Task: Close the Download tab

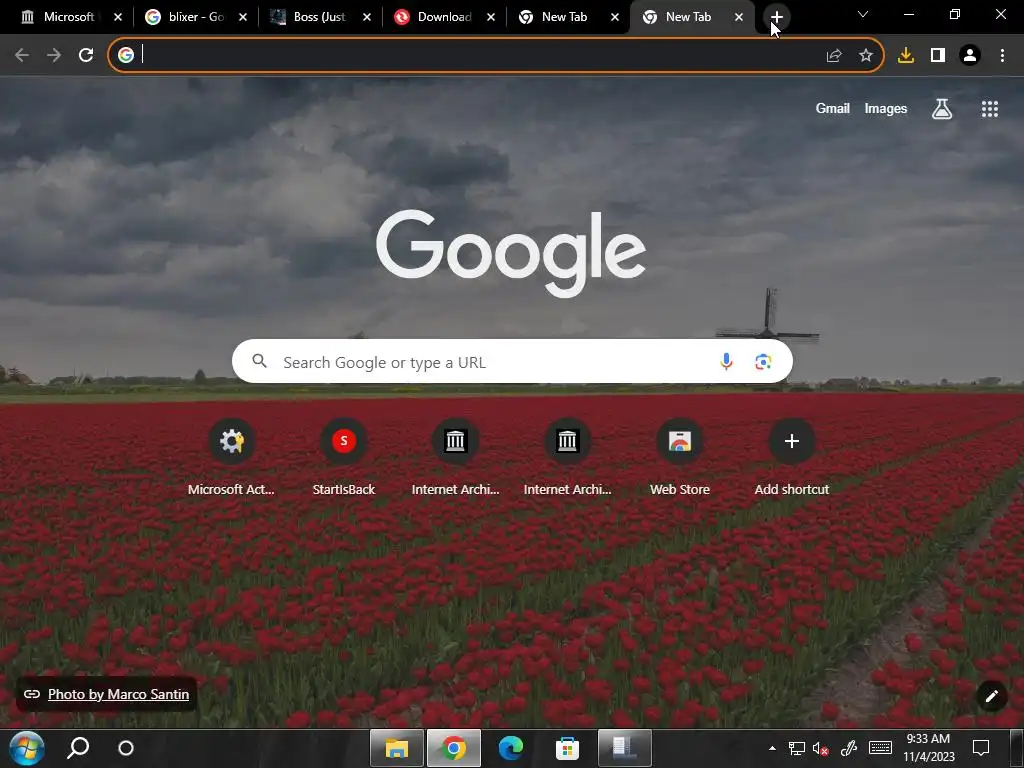Action: [x=491, y=17]
